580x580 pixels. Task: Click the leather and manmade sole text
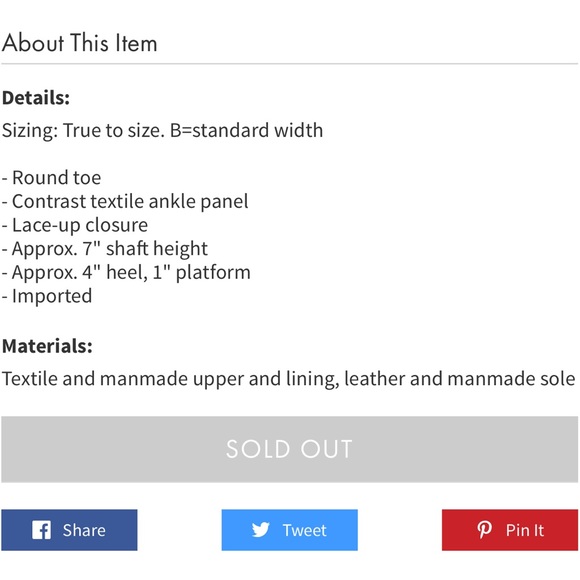pyautogui.click(x=460, y=379)
